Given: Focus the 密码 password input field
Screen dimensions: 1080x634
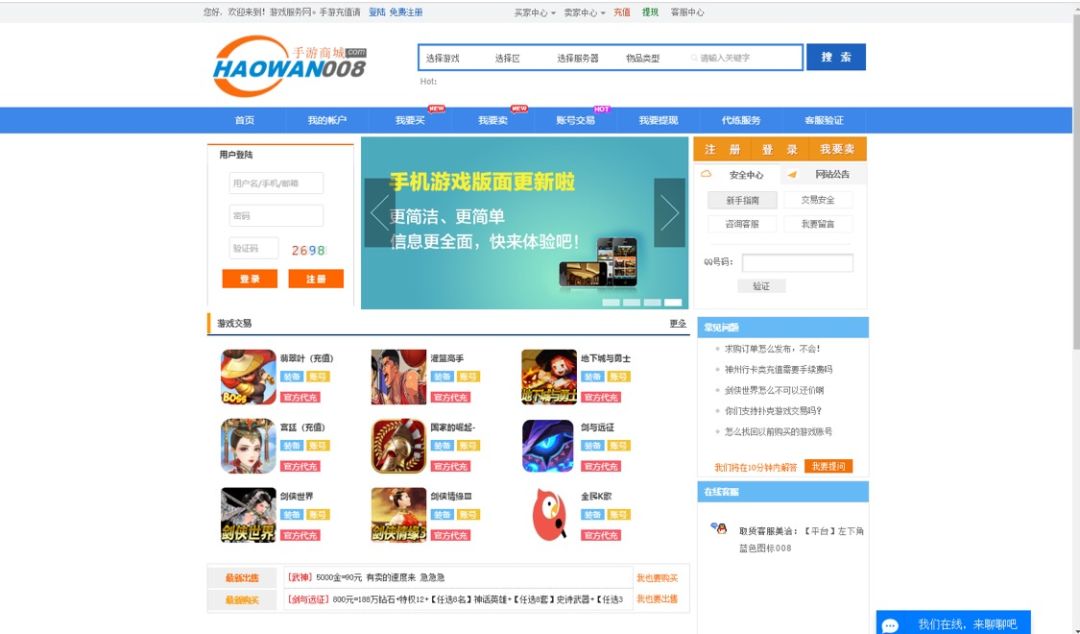Looking at the screenshot, I should tap(276, 216).
